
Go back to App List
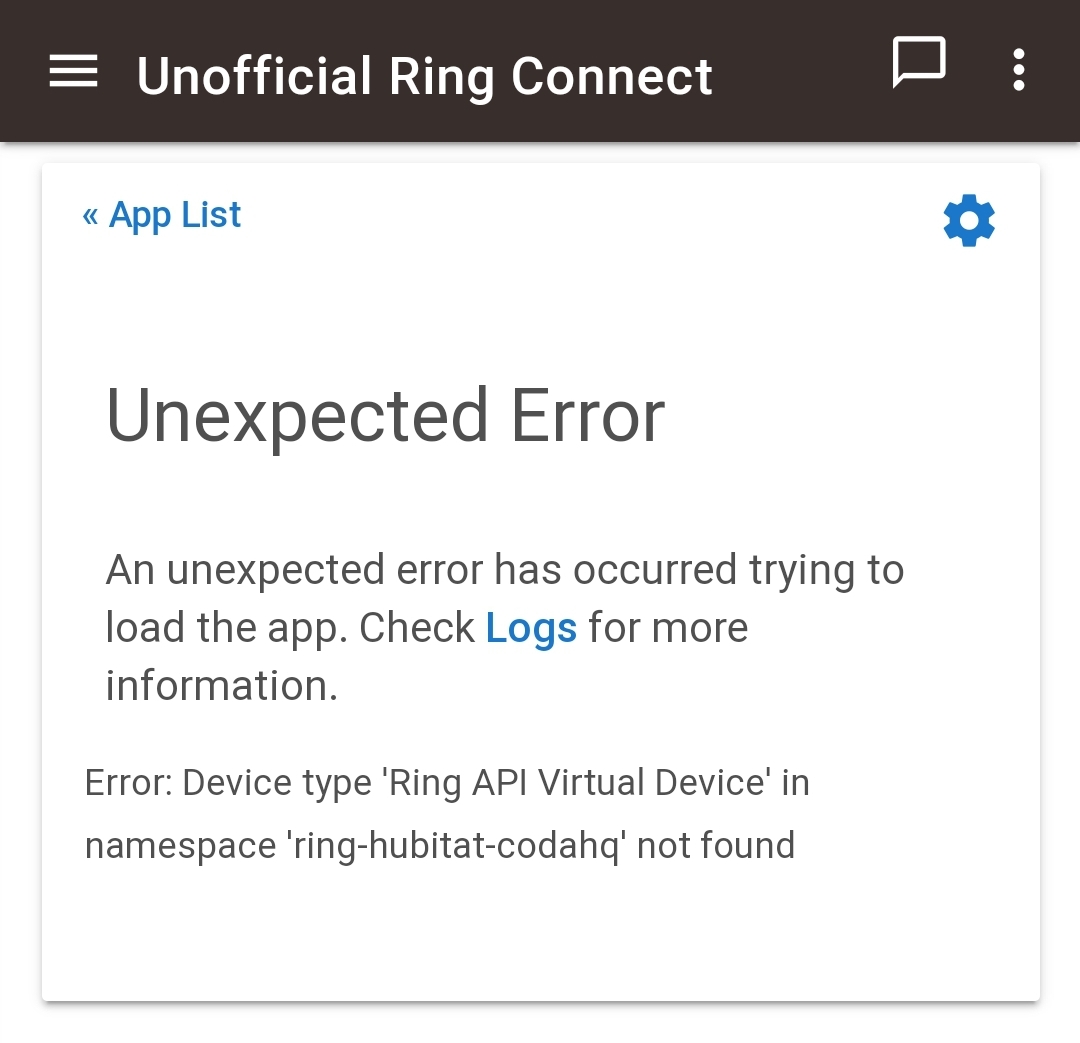(x=162, y=215)
